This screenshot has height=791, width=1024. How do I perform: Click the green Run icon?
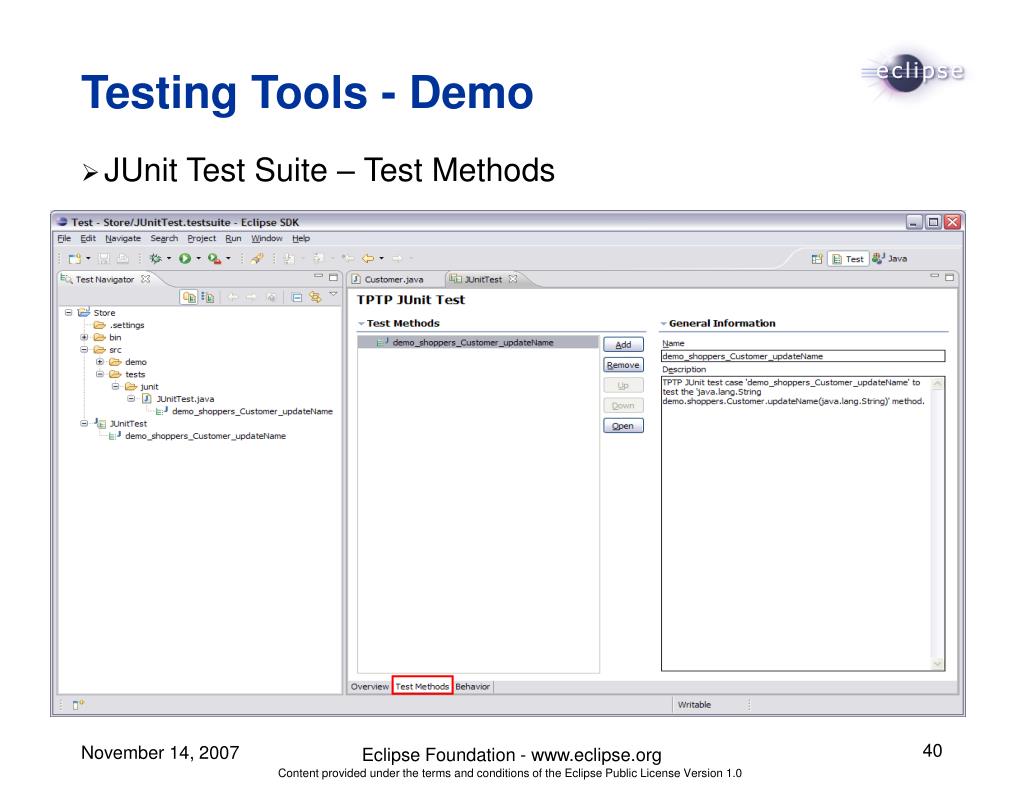(185, 259)
